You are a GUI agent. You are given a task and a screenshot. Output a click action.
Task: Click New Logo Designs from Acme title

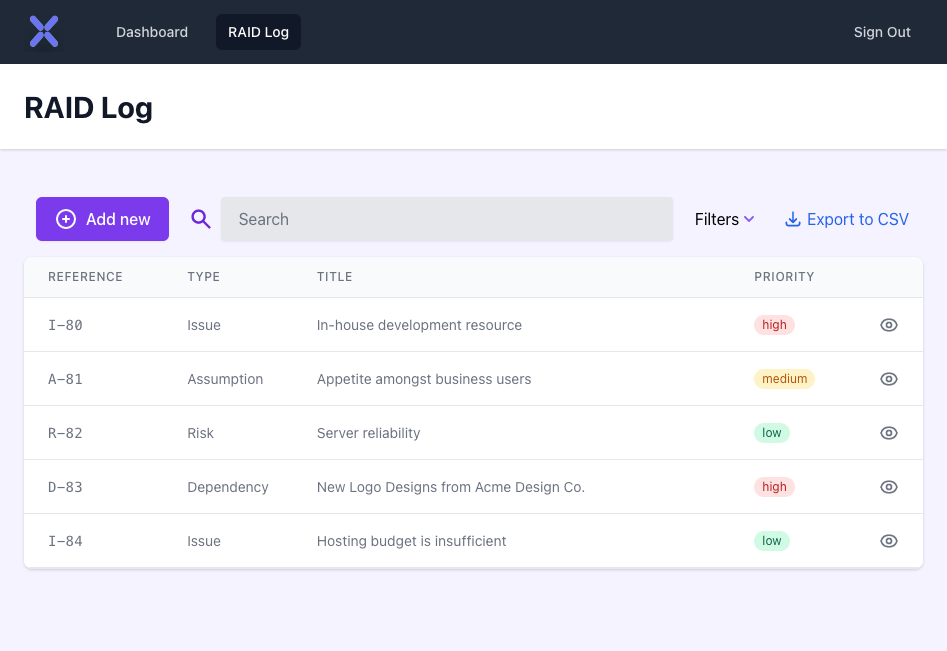[x=451, y=487]
